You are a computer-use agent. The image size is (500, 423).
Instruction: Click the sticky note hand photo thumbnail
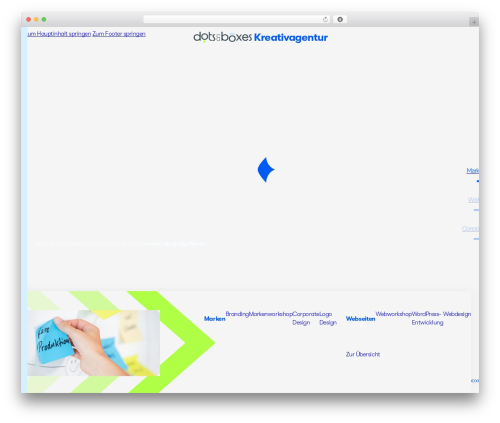point(93,343)
